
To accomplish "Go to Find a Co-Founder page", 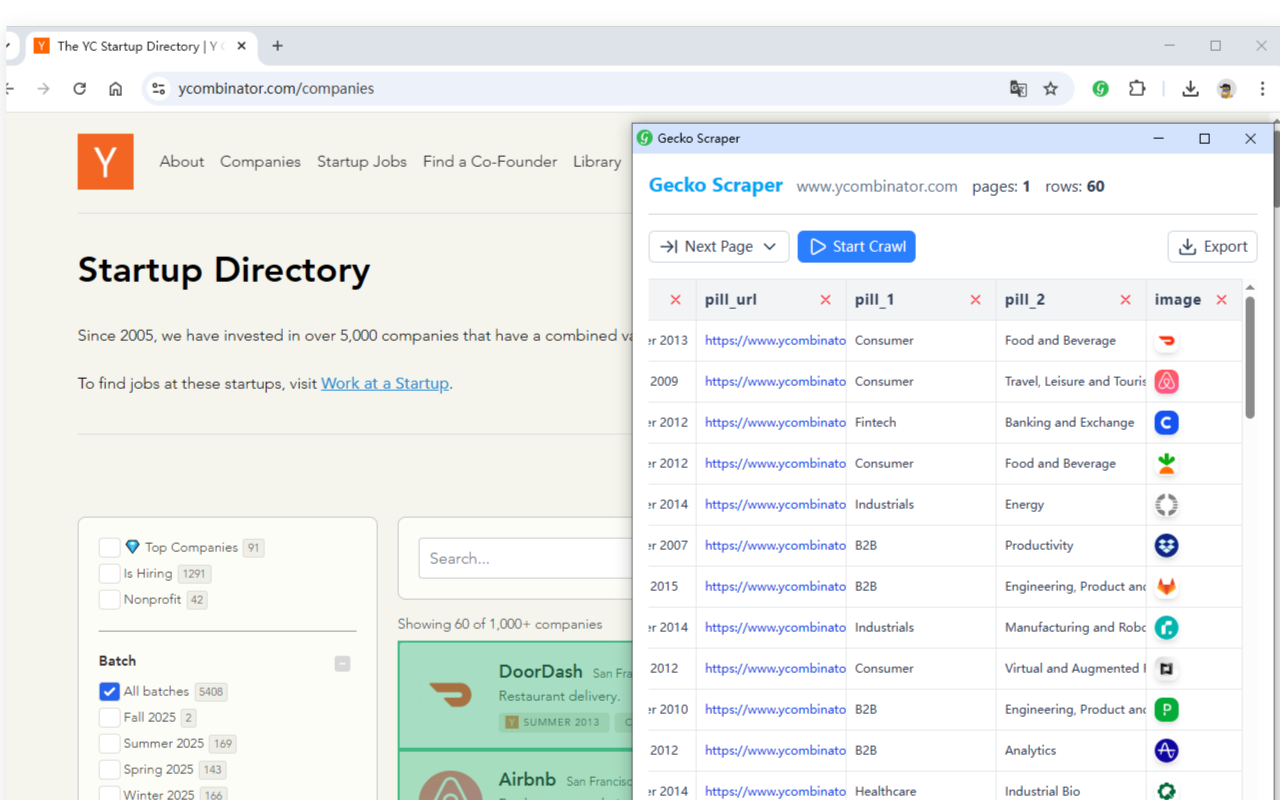I will point(489,161).
